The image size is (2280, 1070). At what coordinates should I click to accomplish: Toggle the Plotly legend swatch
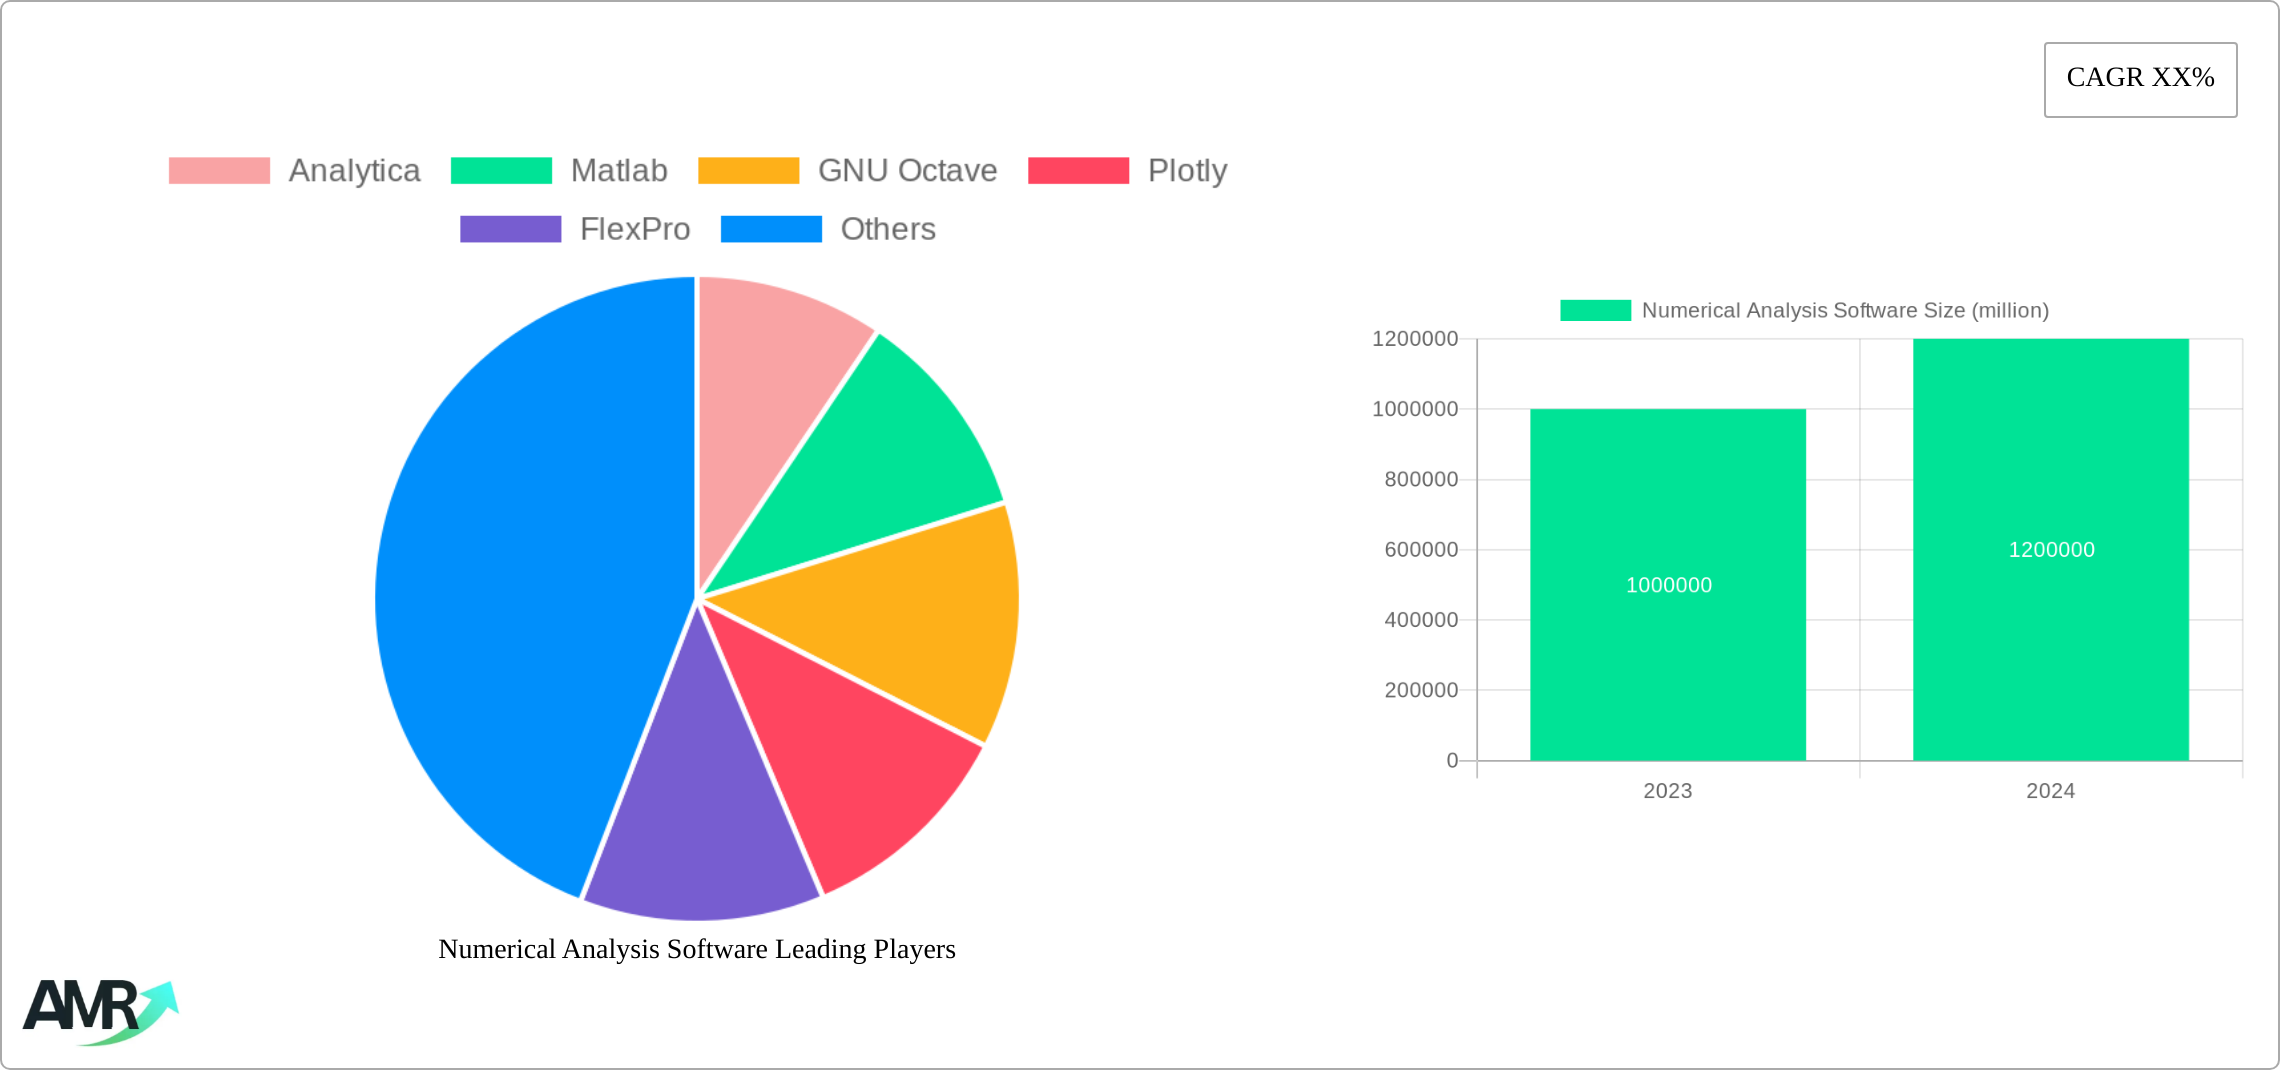(x=1078, y=171)
